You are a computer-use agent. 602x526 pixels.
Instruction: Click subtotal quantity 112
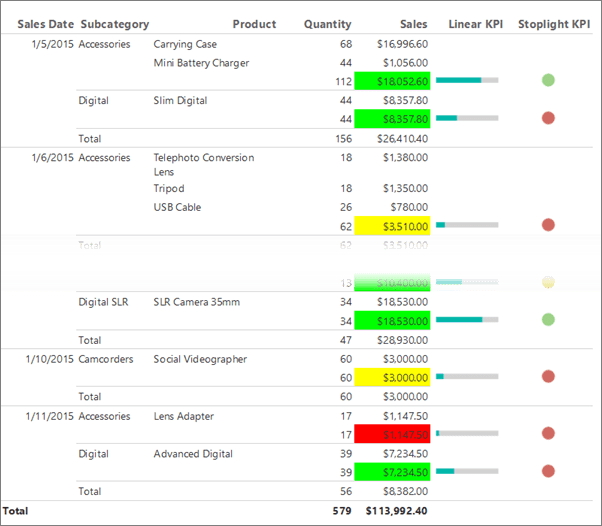(x=344, y=81)
